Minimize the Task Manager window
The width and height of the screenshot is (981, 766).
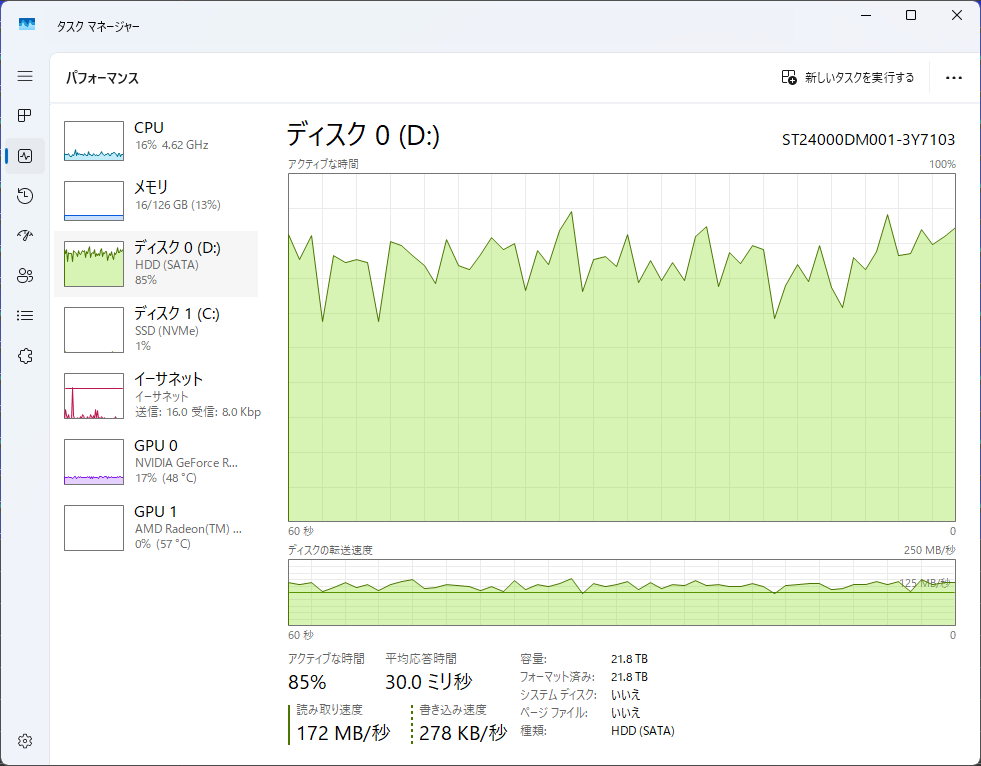tap(866, 15)
